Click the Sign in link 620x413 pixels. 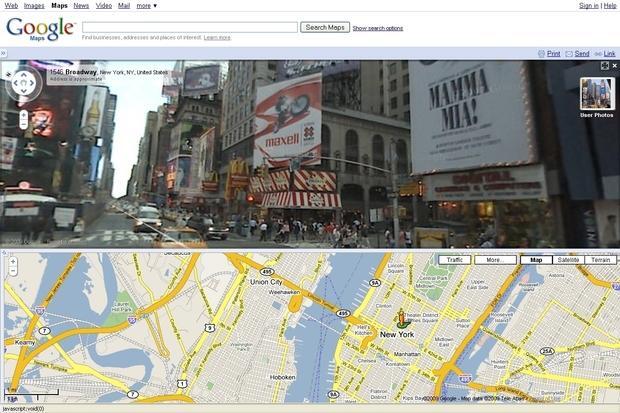[588, 6]
